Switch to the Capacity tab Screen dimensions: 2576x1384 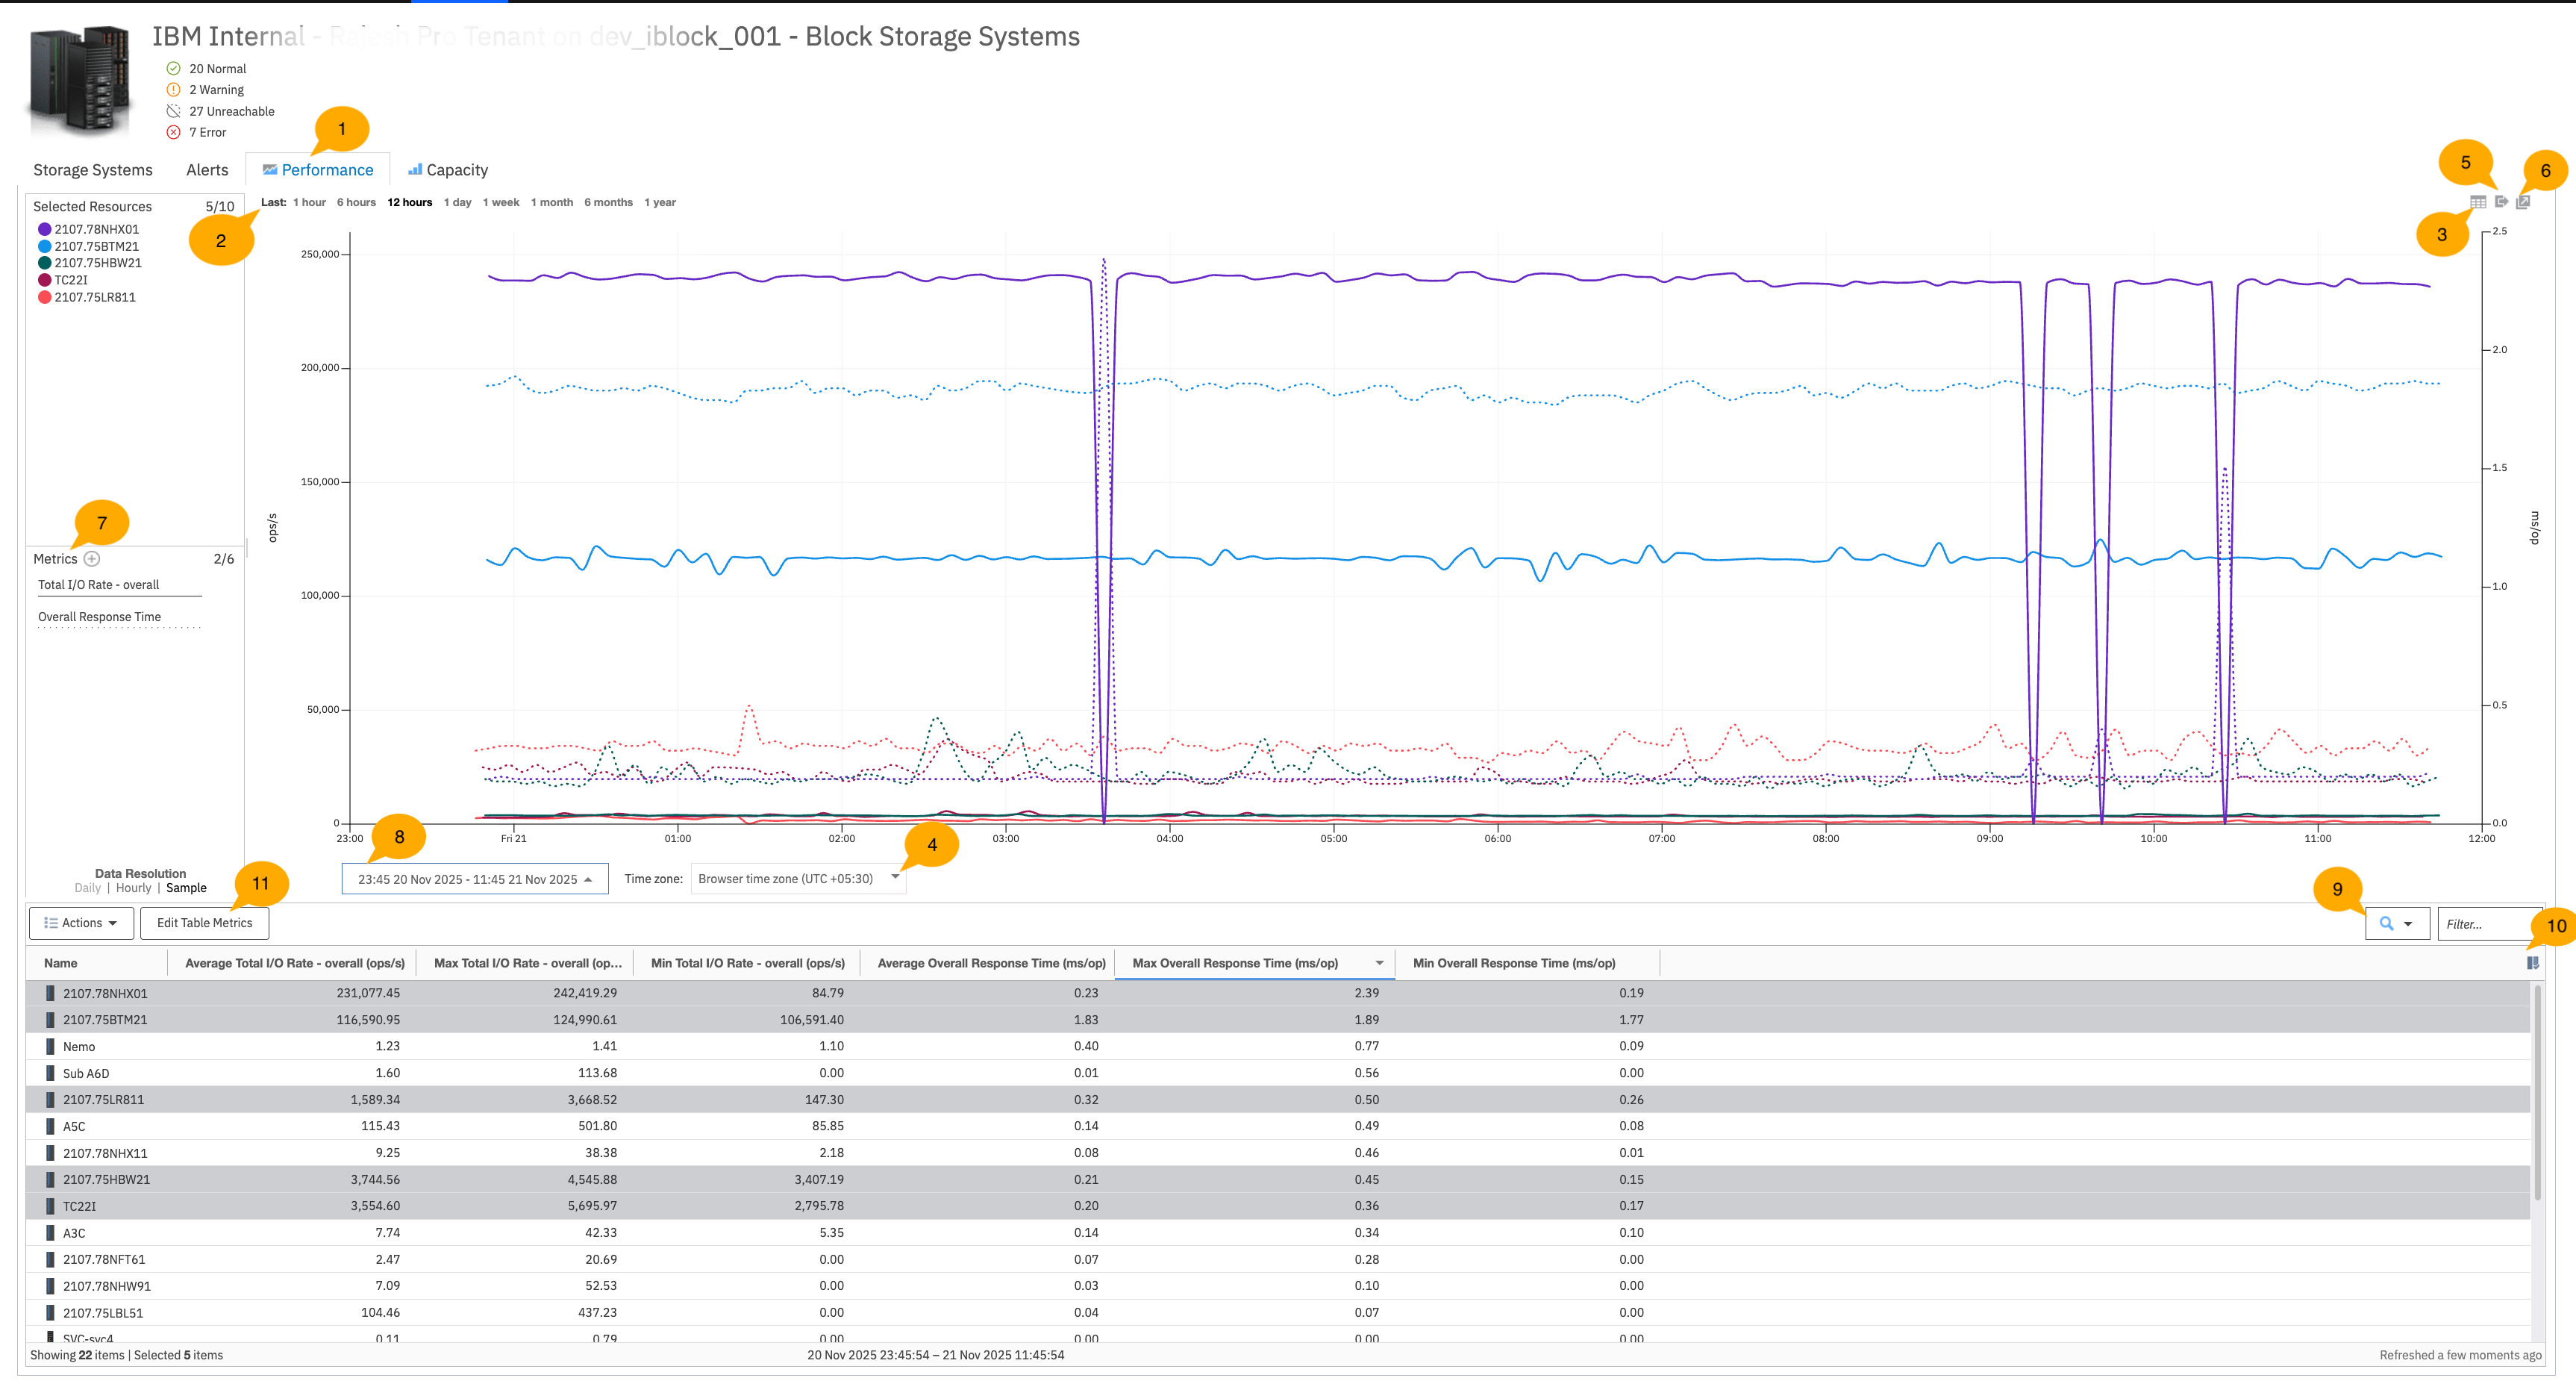pyautogui.click(x=448, y=170)
